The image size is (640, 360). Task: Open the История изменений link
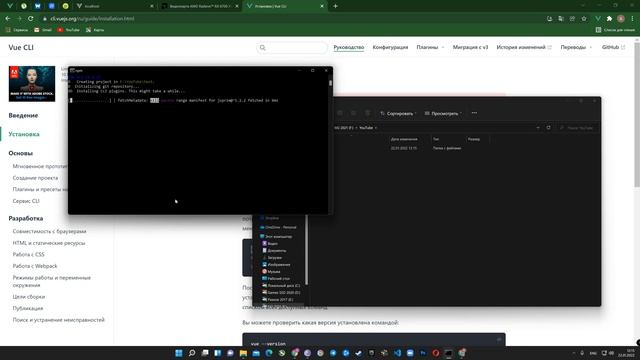tap(524, 47)
